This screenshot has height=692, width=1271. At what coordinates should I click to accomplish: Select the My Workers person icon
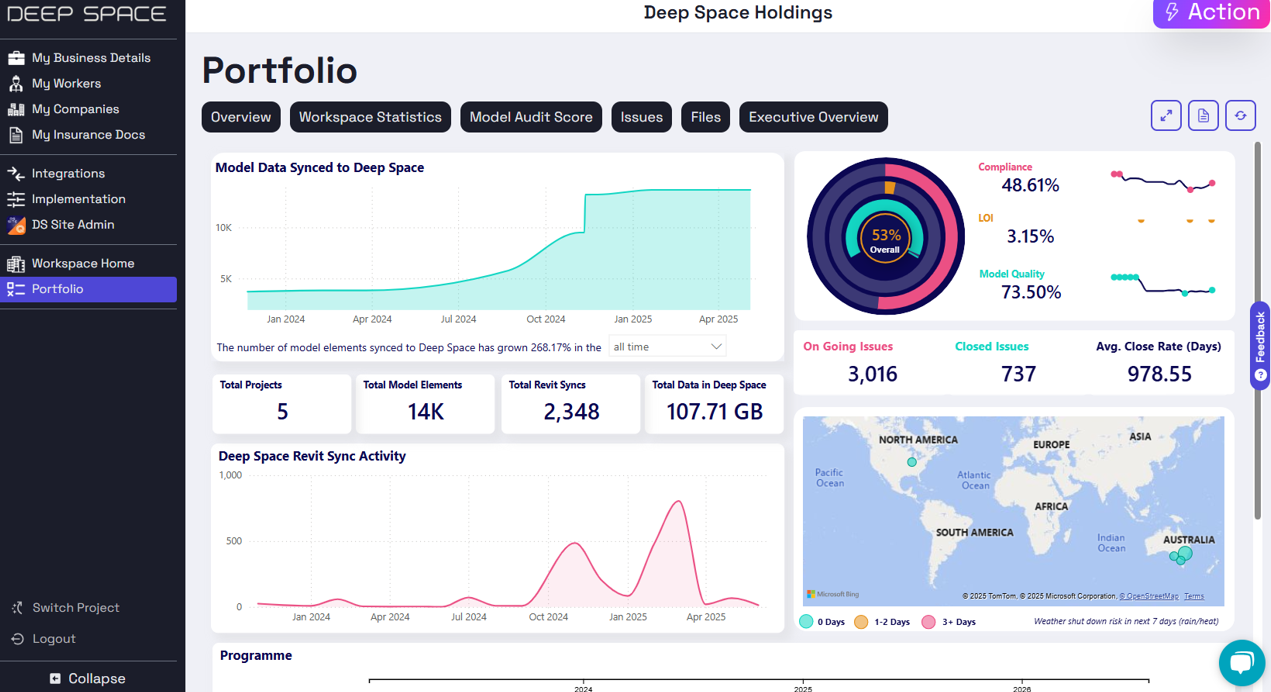[16, 84]
